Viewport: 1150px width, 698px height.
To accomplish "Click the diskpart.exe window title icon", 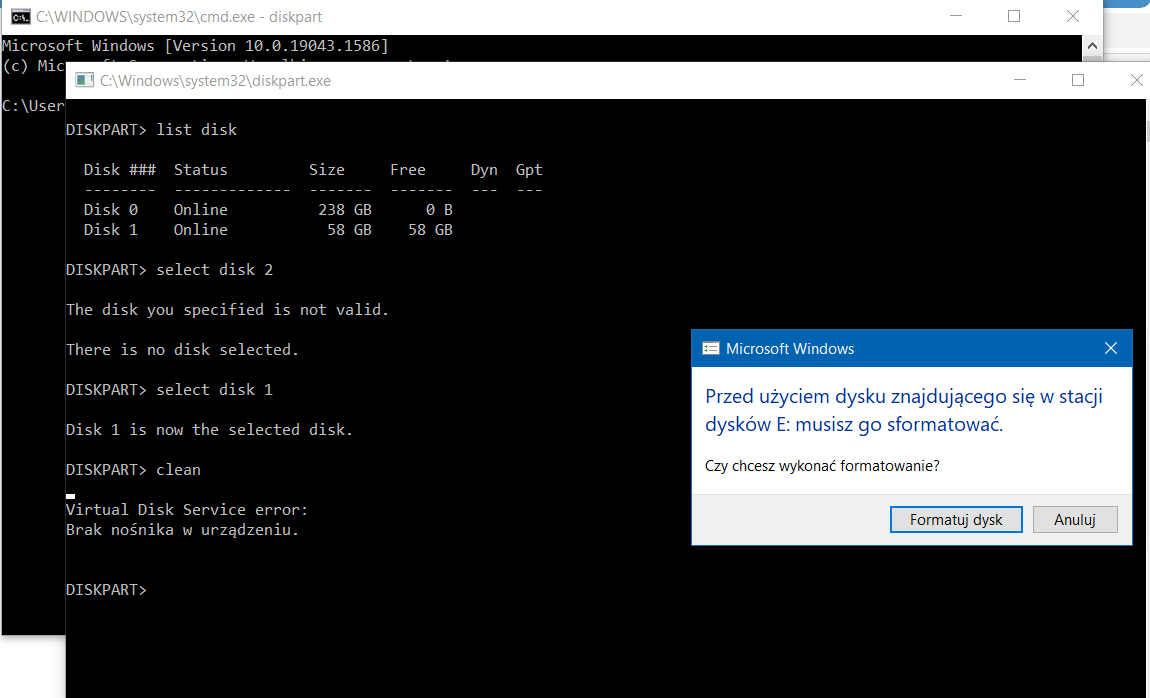I will (x=85, y=80).
